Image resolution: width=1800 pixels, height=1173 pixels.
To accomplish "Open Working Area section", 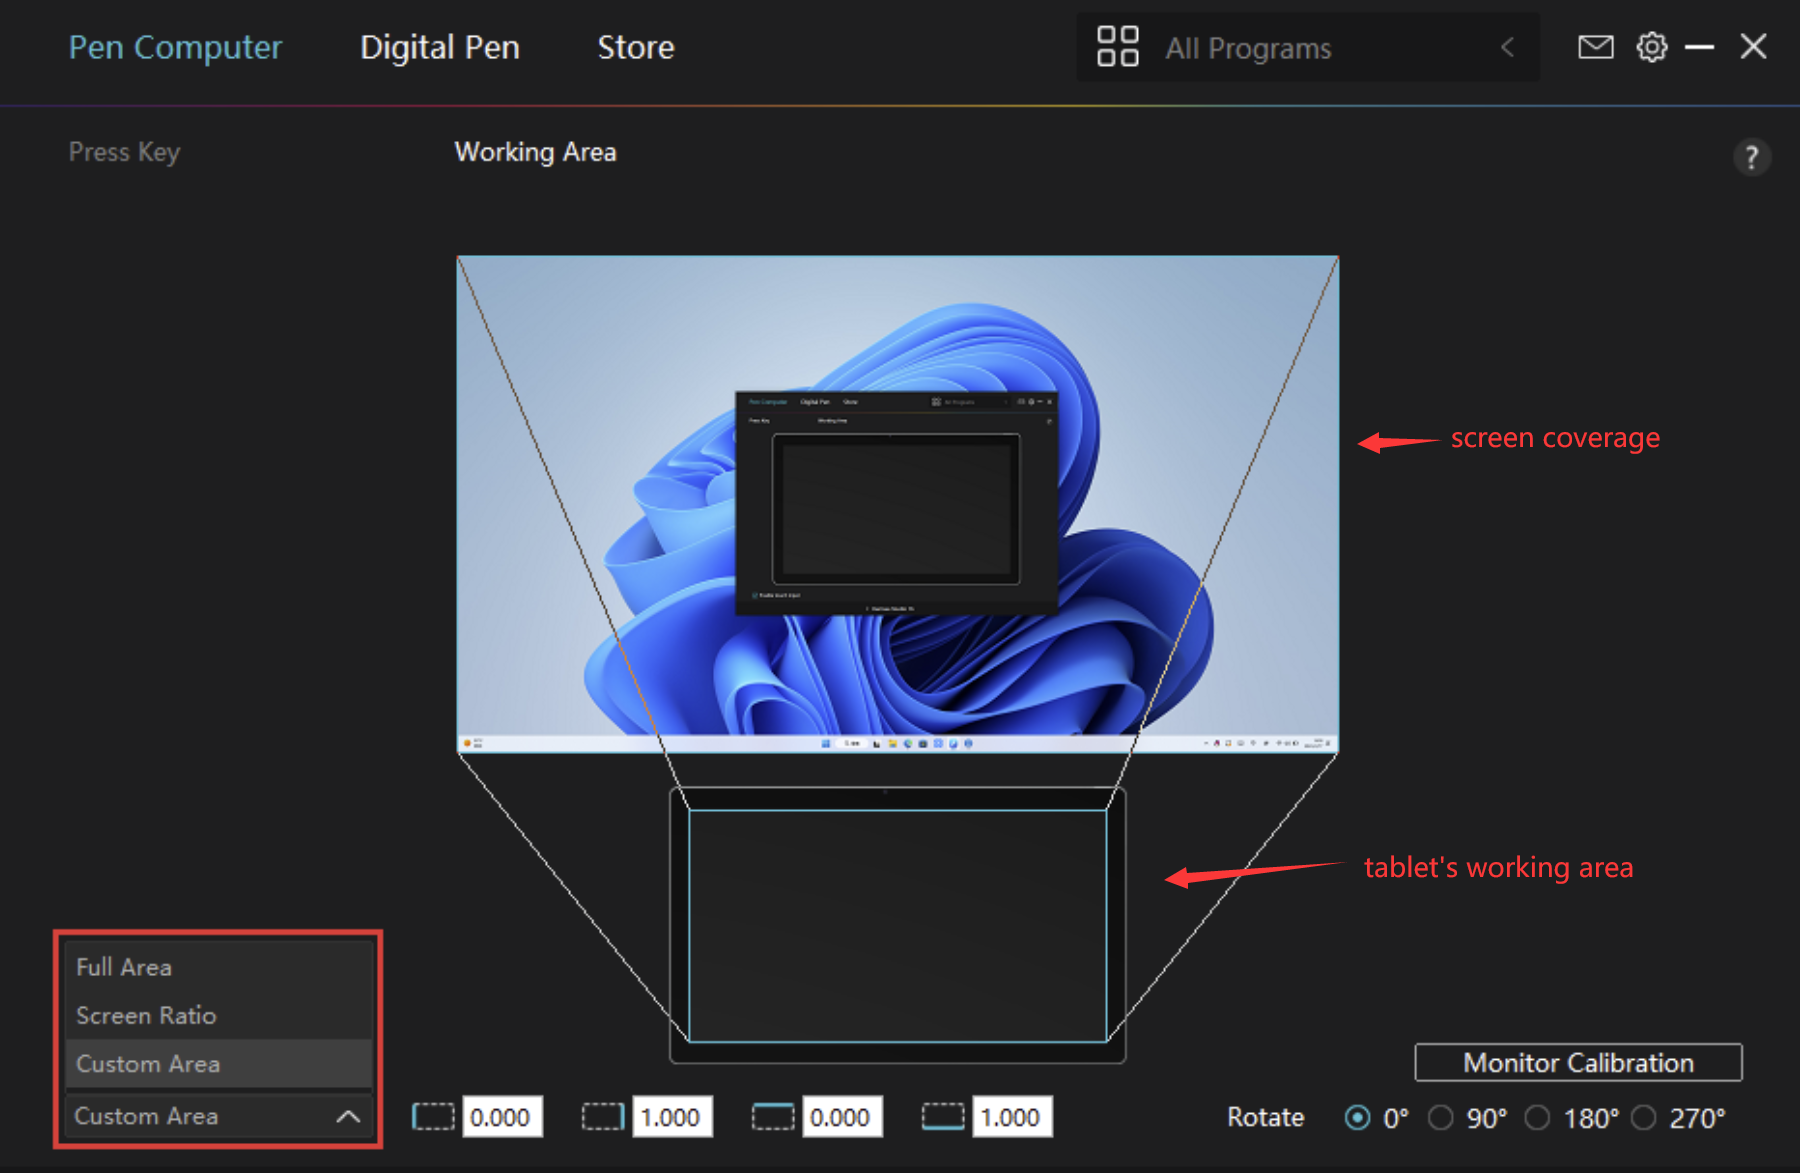I will (535, 152).
